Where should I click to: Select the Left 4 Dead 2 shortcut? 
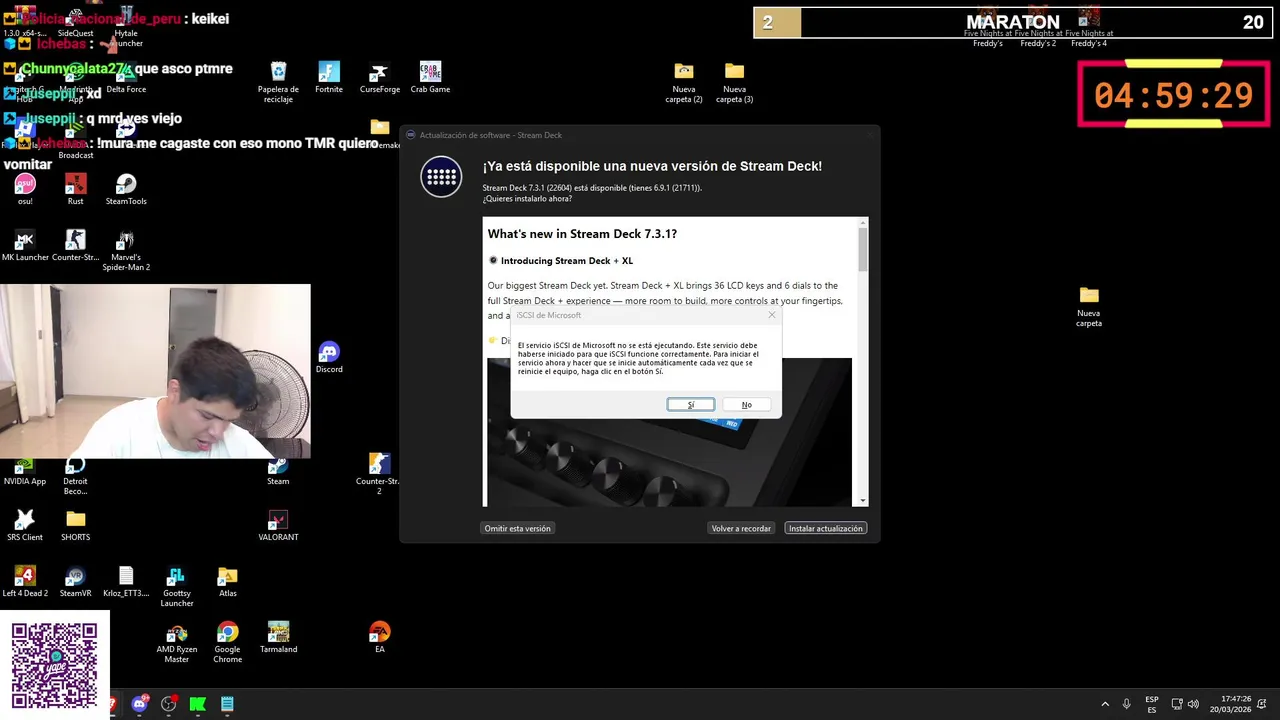pos(25,581)
